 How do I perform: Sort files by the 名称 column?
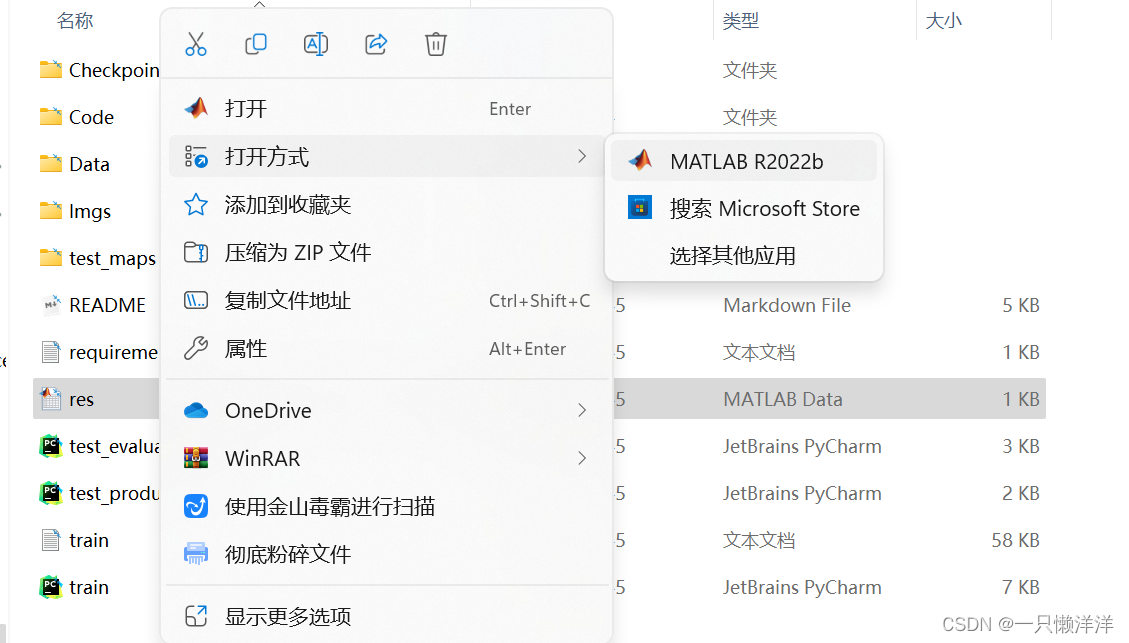coord(75,21)
